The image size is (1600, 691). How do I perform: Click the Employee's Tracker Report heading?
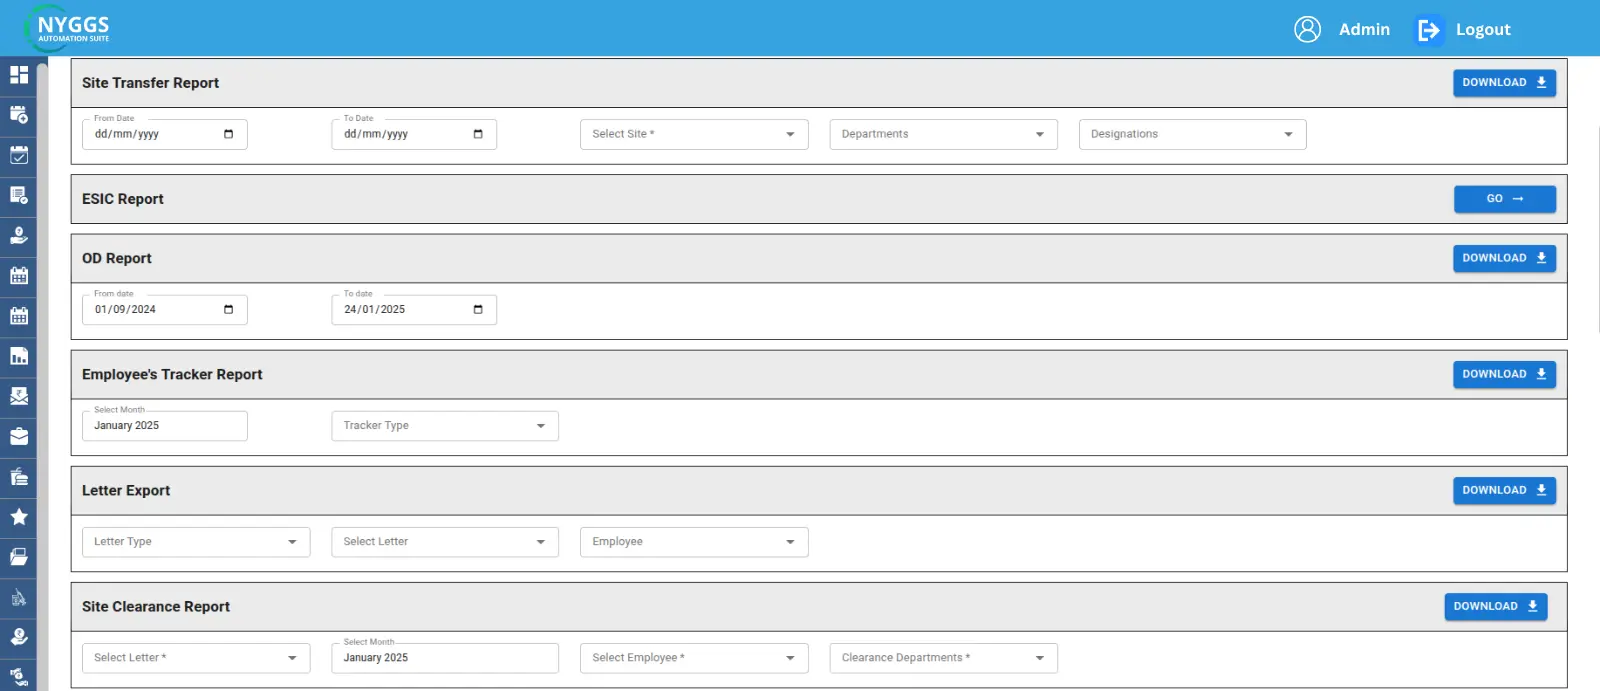pyautogui.click(x=172, y=374)
